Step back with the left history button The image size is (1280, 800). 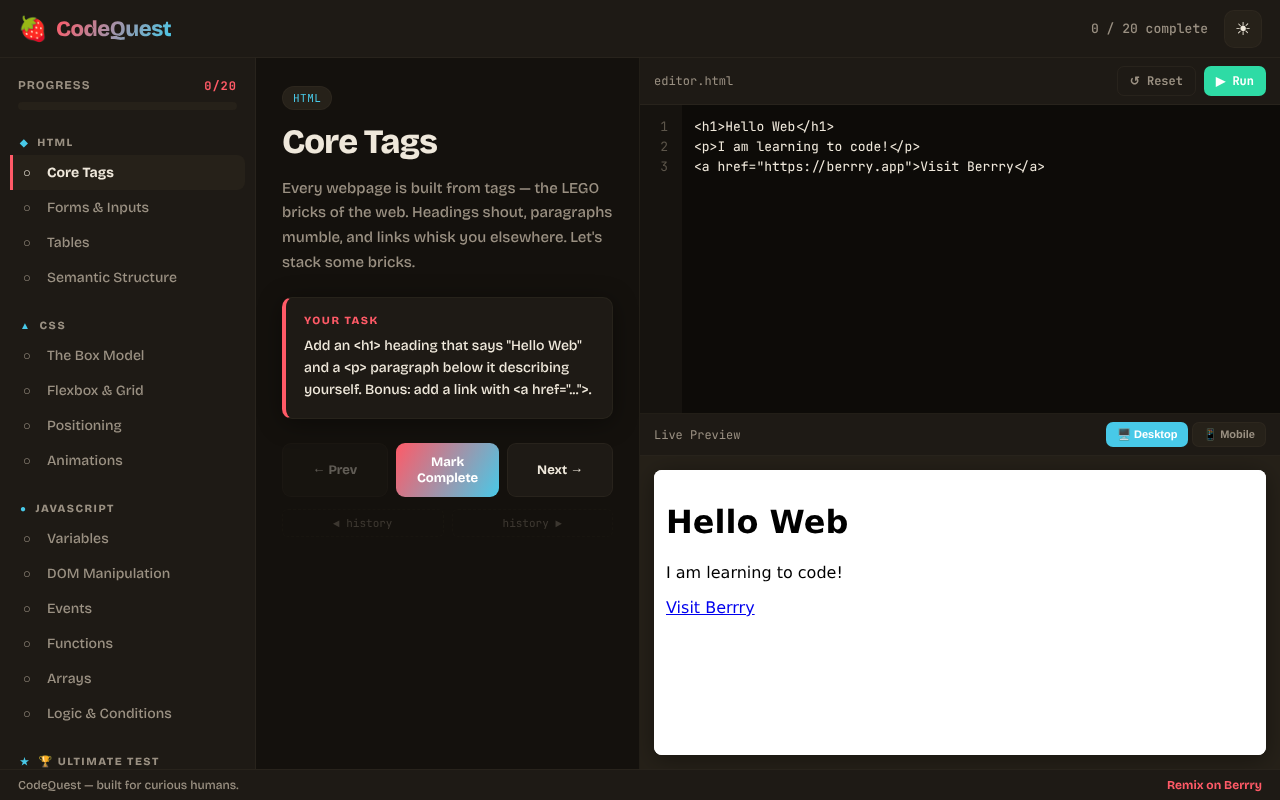click(362, 523)
